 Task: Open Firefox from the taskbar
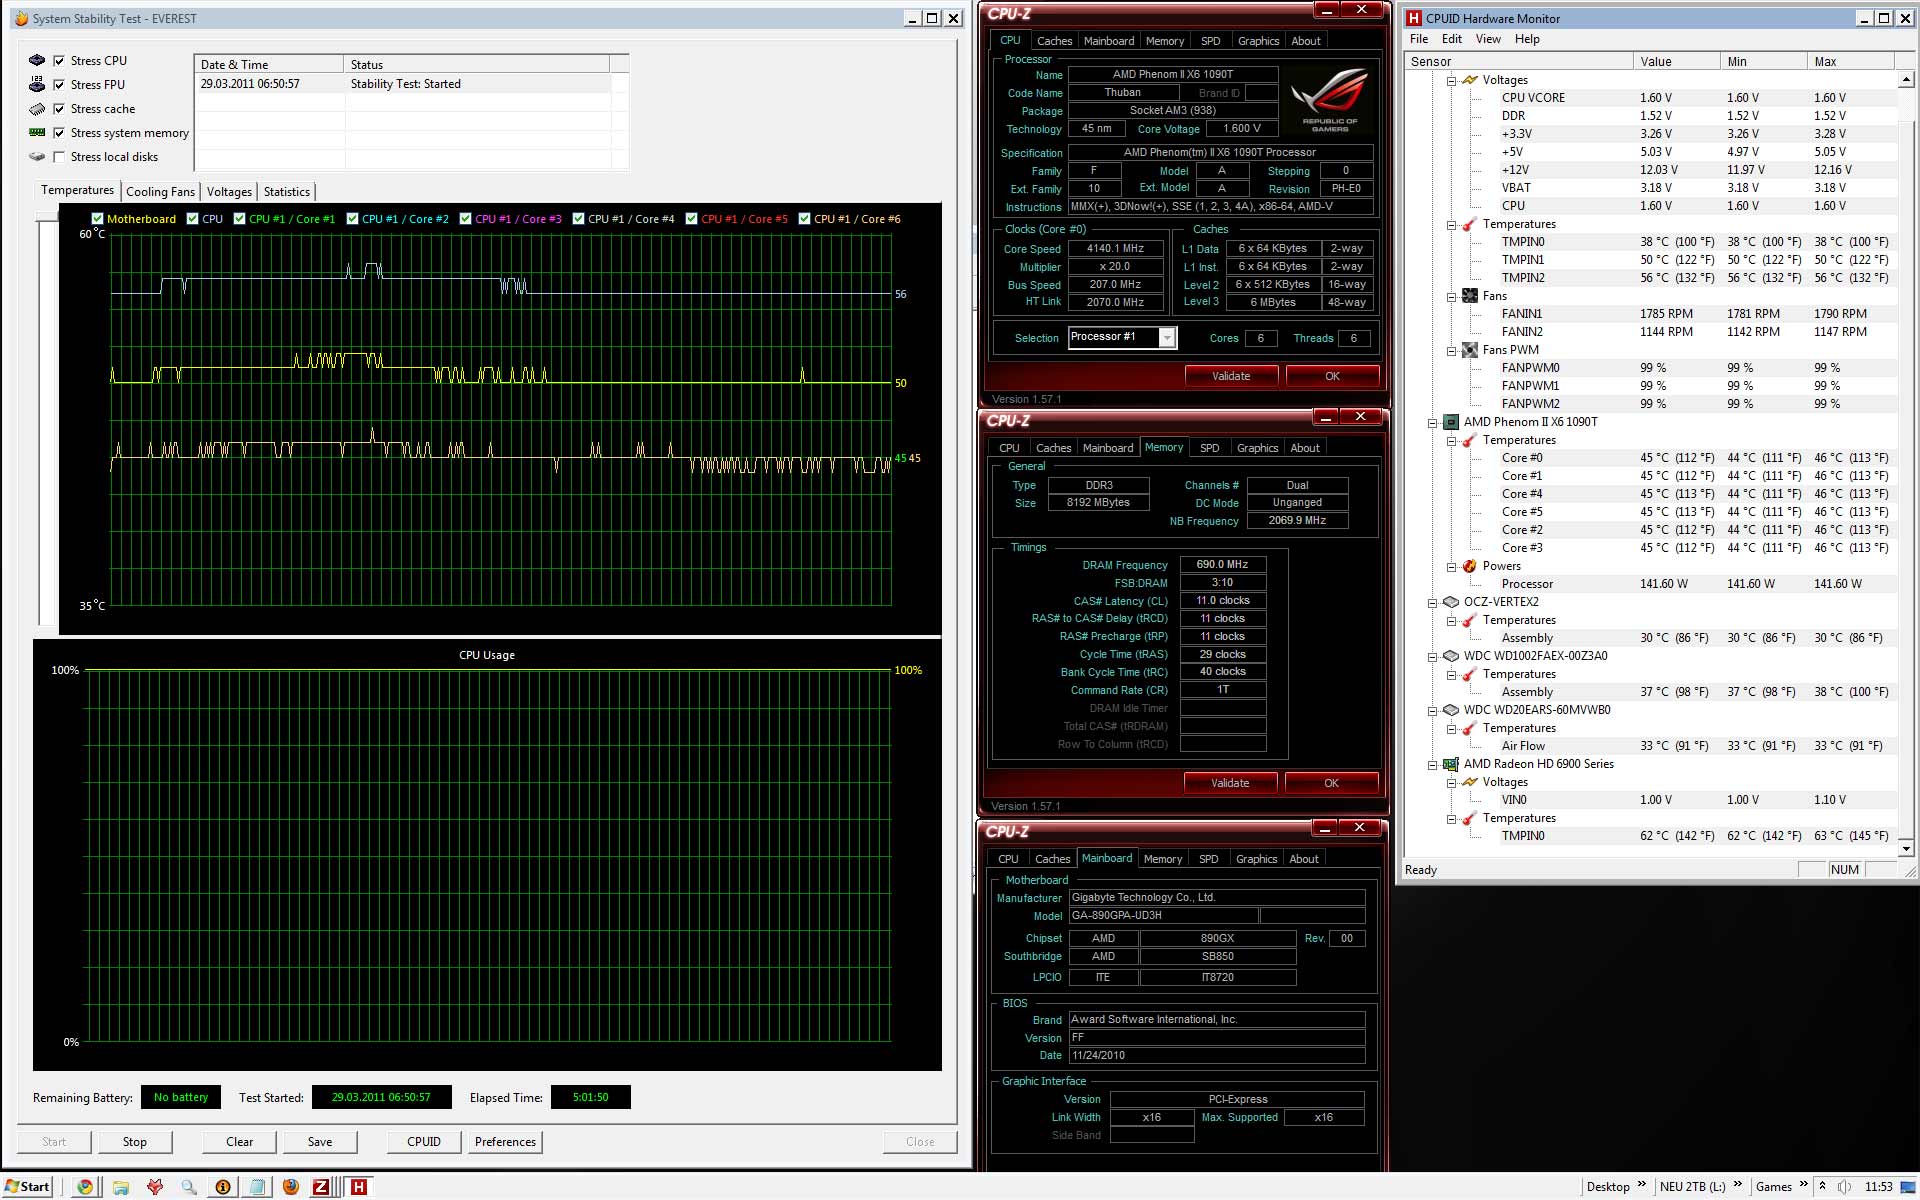point(291,1187)
